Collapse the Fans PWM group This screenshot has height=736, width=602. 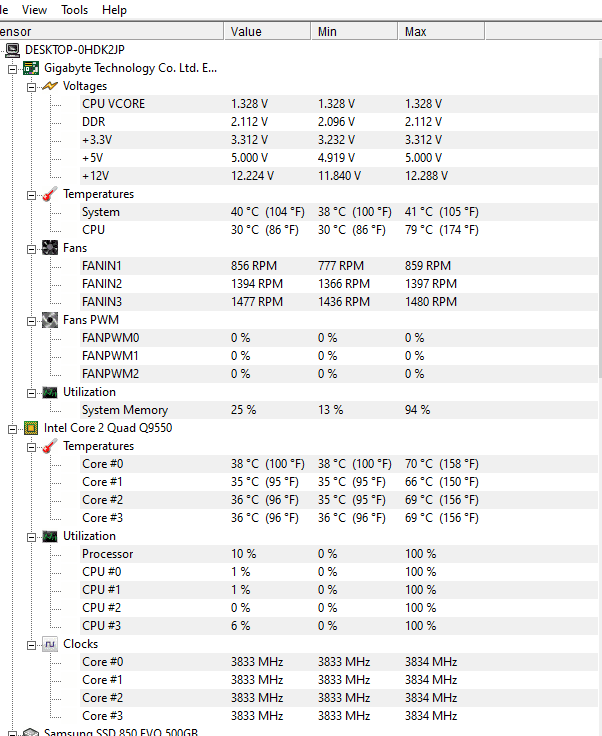click(32, 320)
